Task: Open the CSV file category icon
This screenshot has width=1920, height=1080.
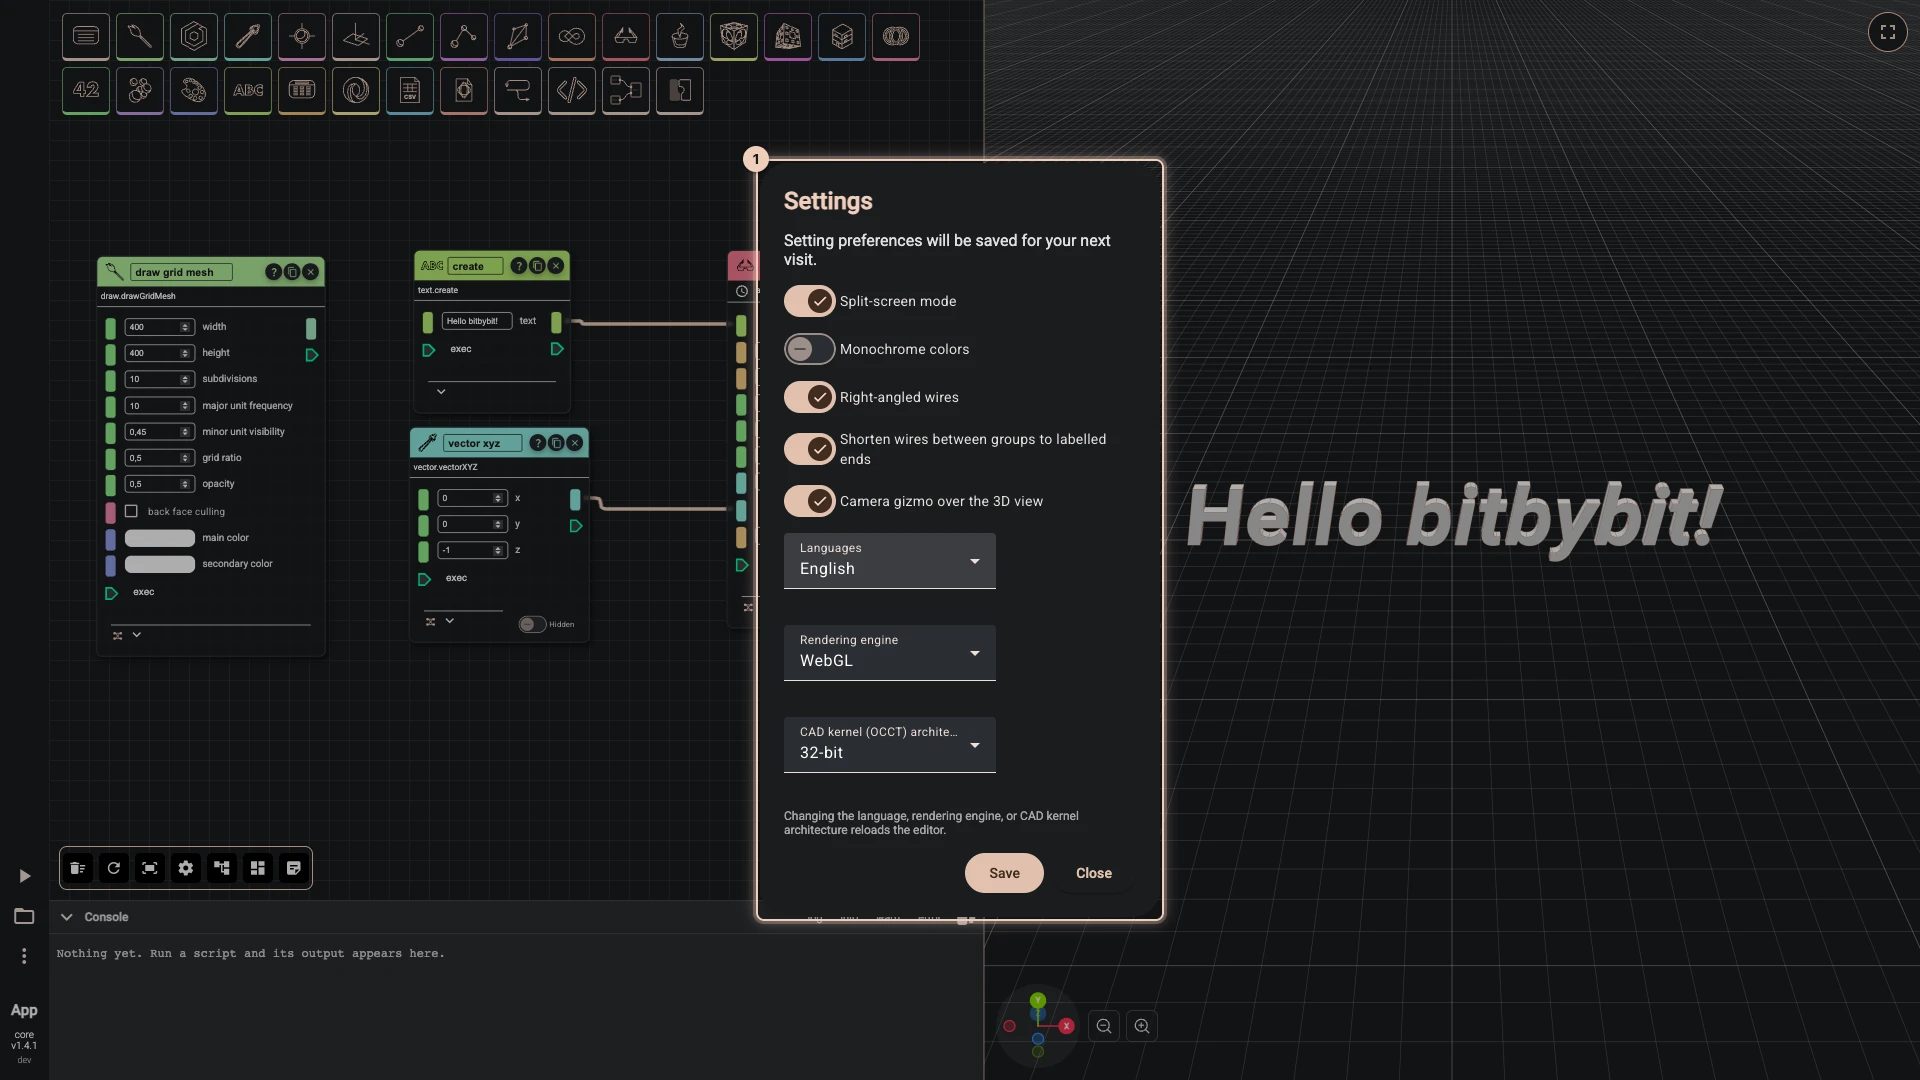Action: pos(409,91)
